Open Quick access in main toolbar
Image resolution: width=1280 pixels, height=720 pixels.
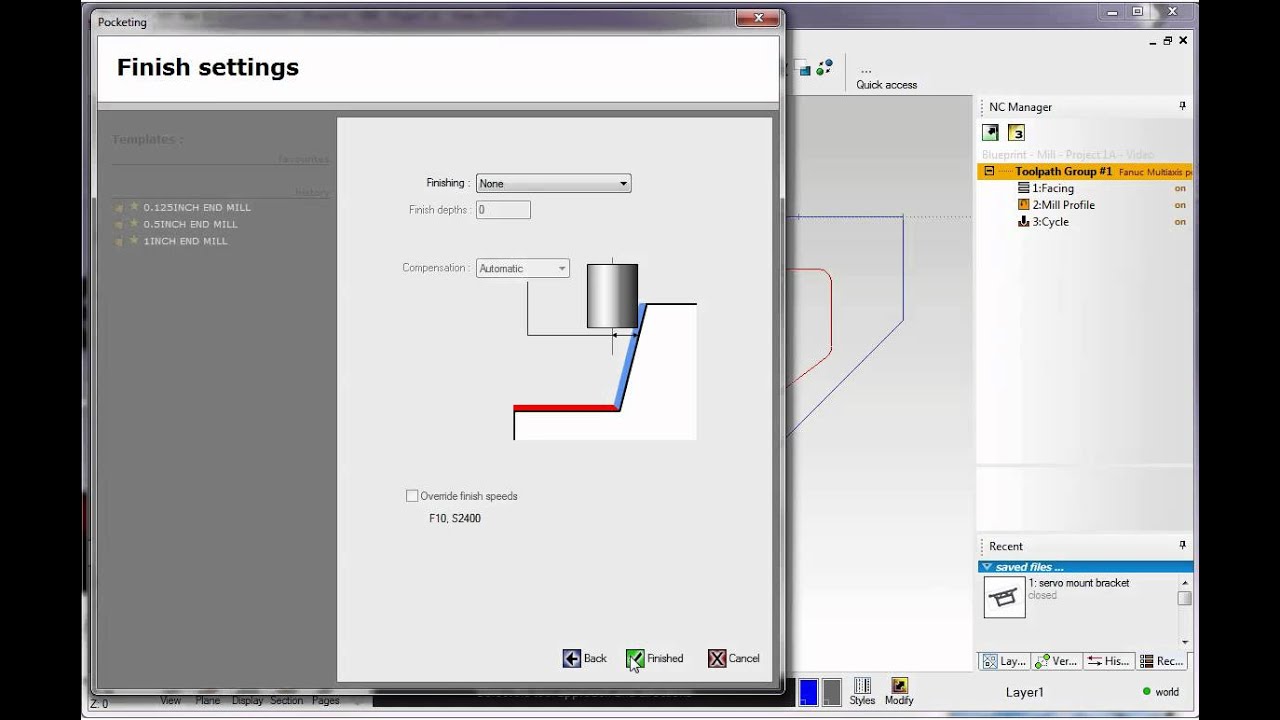tap(886, 77)
